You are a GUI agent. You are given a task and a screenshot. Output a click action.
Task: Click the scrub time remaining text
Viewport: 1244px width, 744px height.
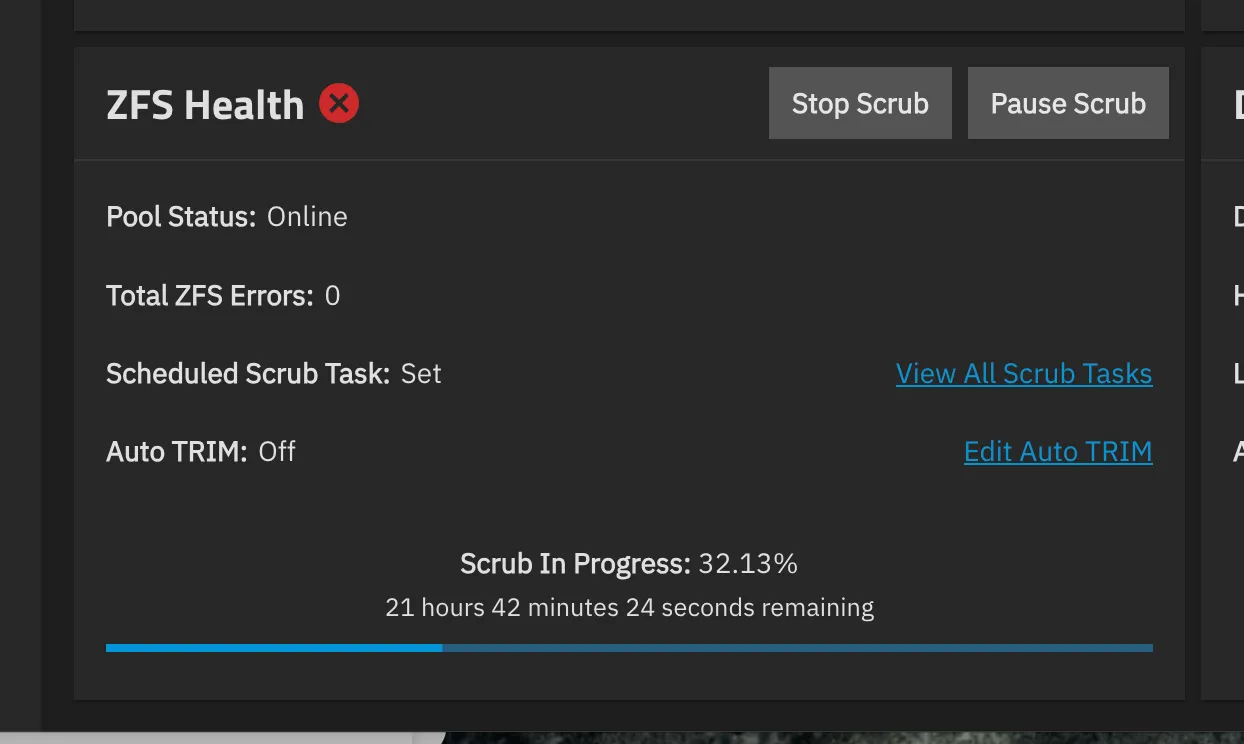pos(629,607)
